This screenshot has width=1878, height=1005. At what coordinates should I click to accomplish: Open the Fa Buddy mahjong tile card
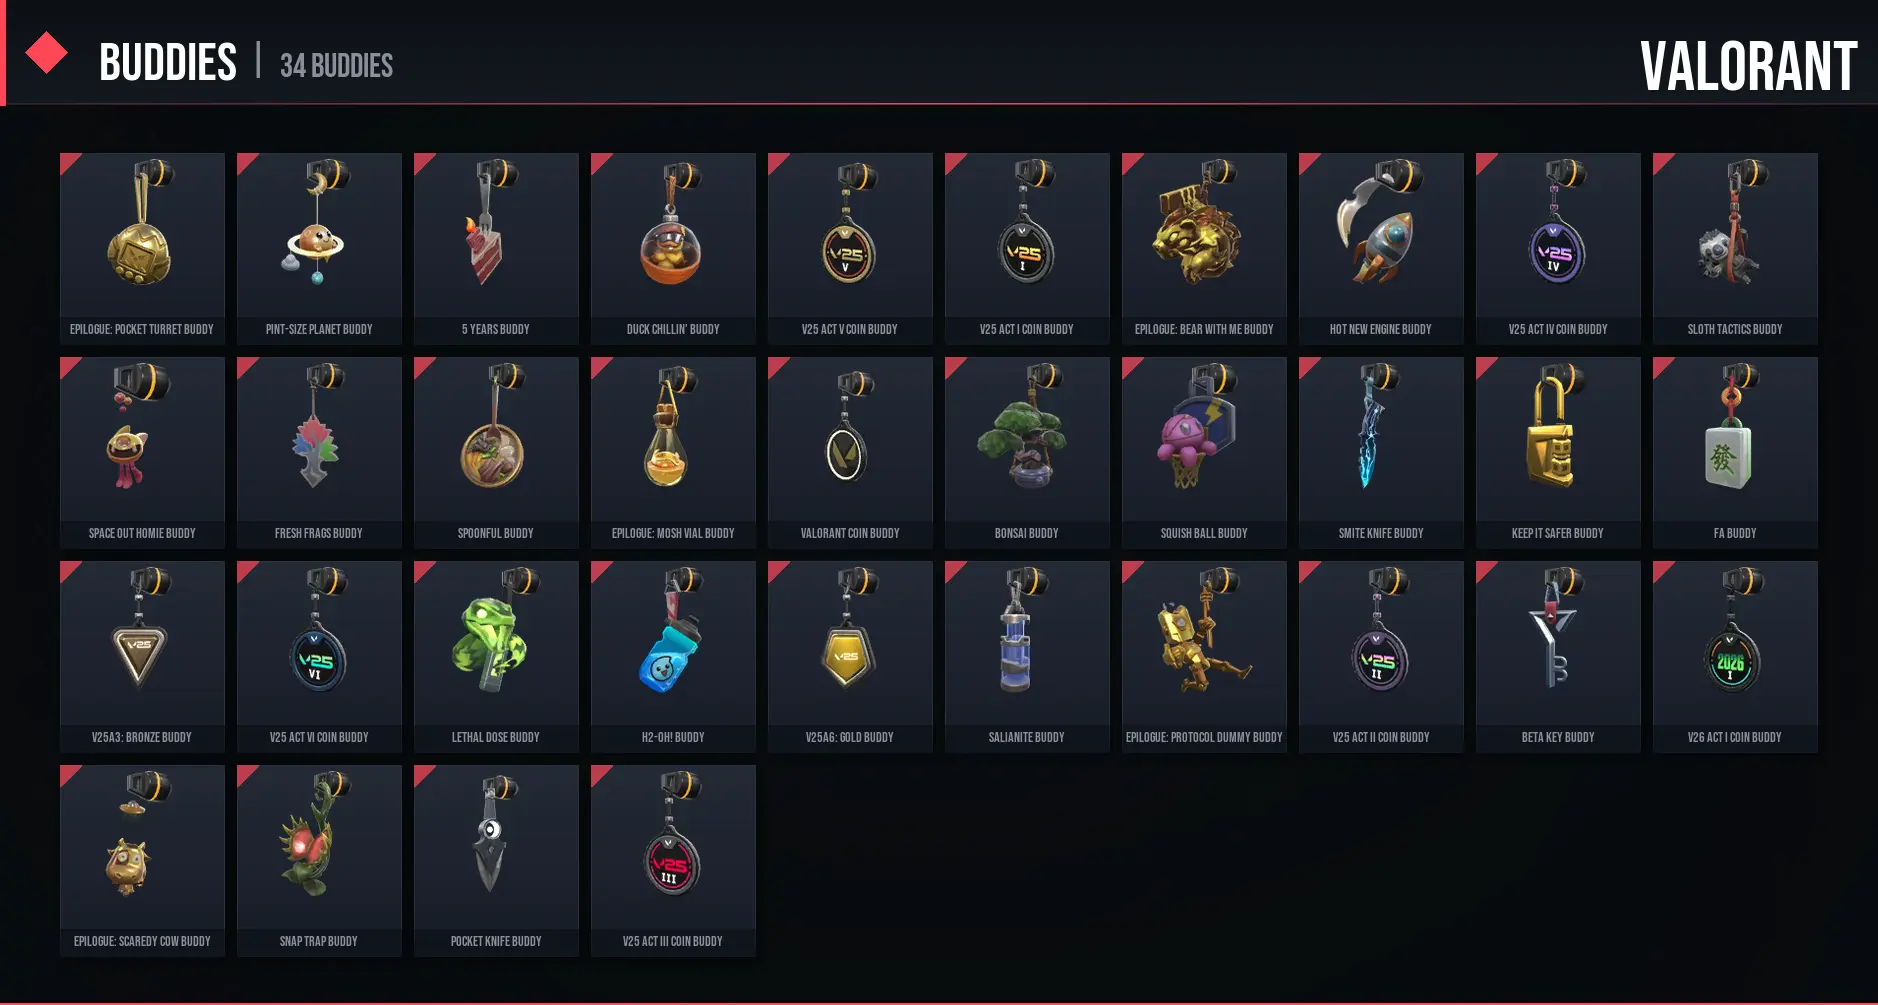pos(1735,453)
